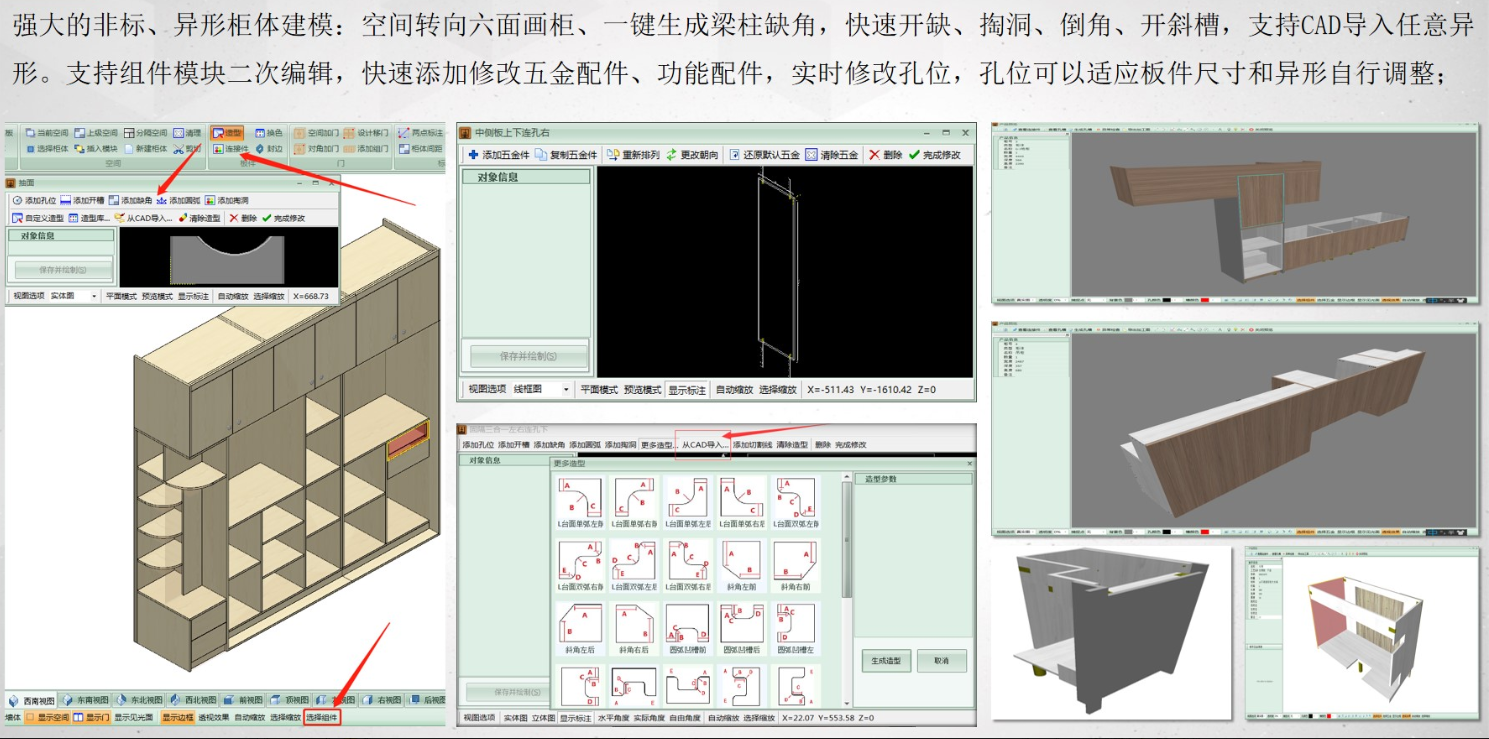
Task: Click 换色 in the ribbon
Action: coord(268,133)
